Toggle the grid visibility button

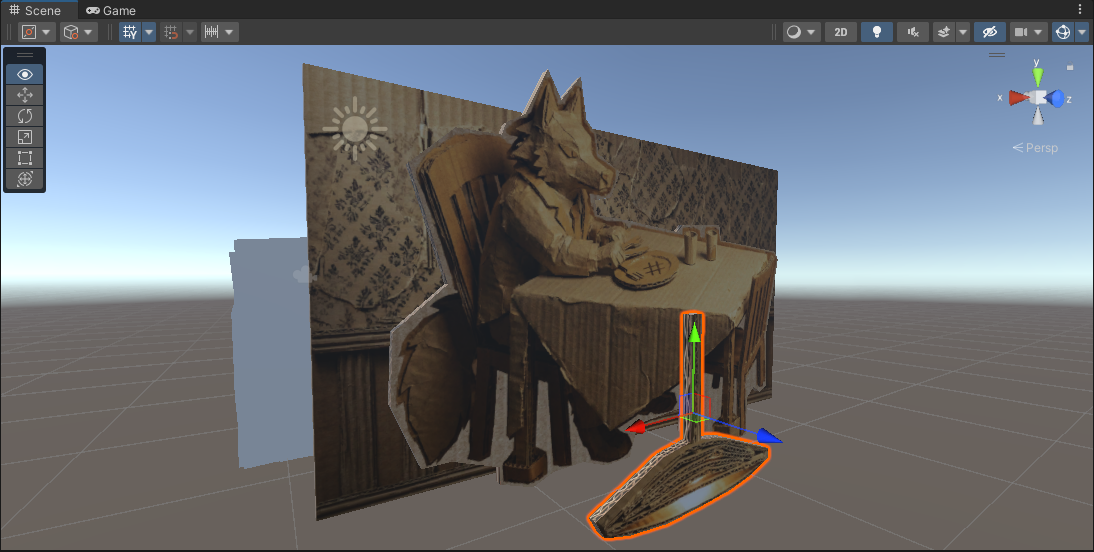click(129, 32)
